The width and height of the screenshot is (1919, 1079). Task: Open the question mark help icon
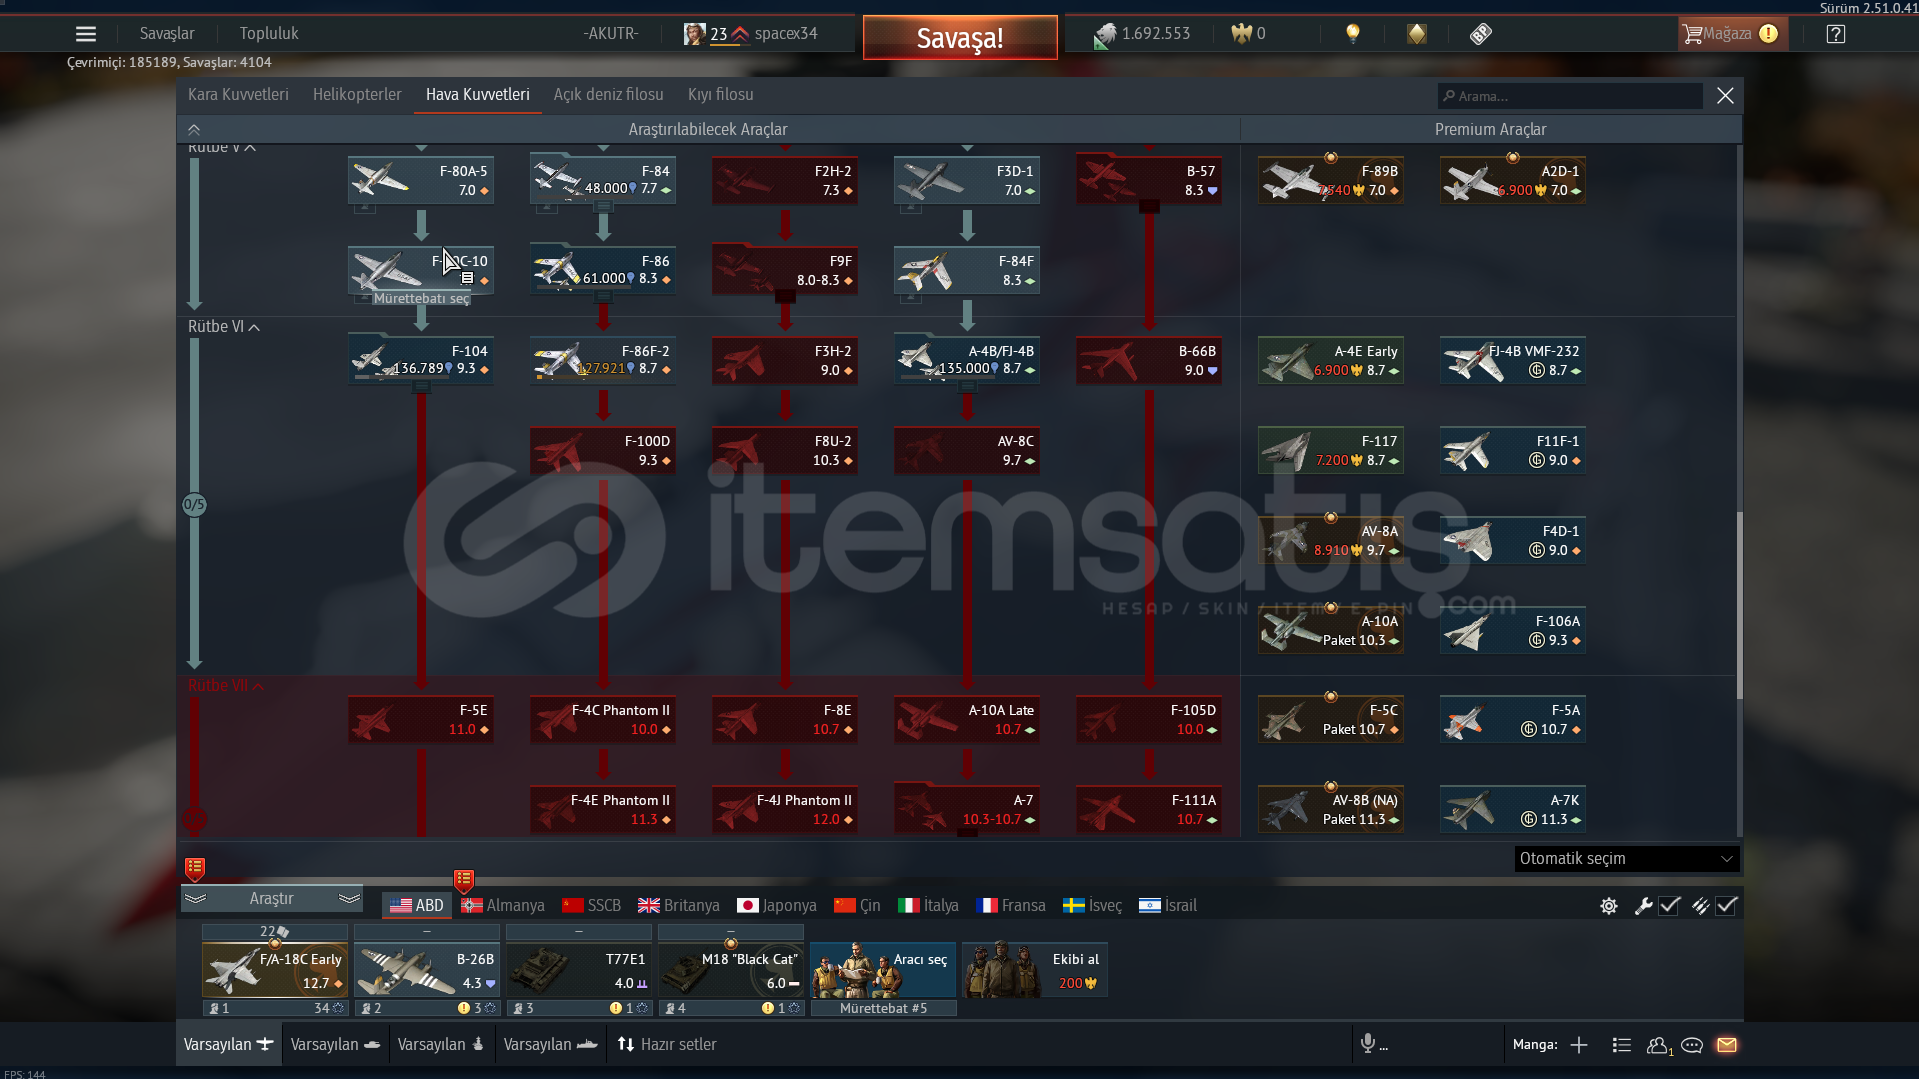coord(1835,34)
